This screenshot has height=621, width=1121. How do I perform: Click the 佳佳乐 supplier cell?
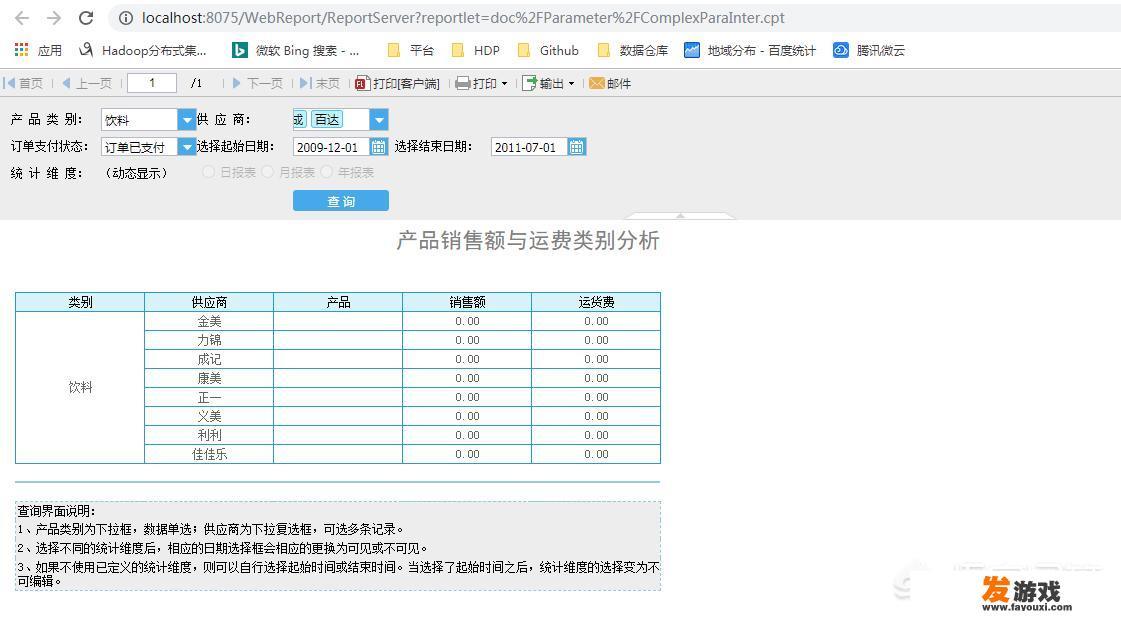[209, 454]
